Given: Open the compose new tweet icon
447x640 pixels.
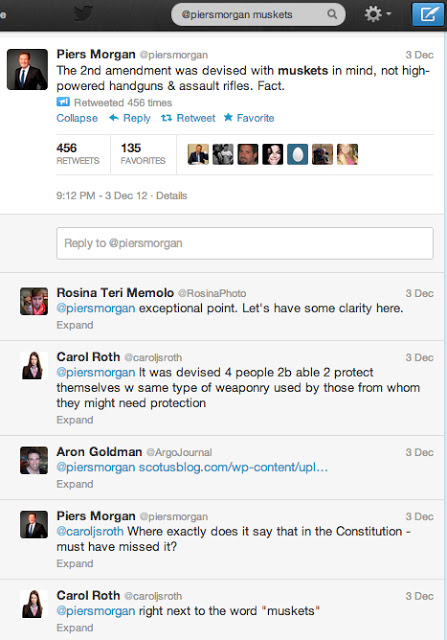Looking at the screenshot, I should 428,14.
